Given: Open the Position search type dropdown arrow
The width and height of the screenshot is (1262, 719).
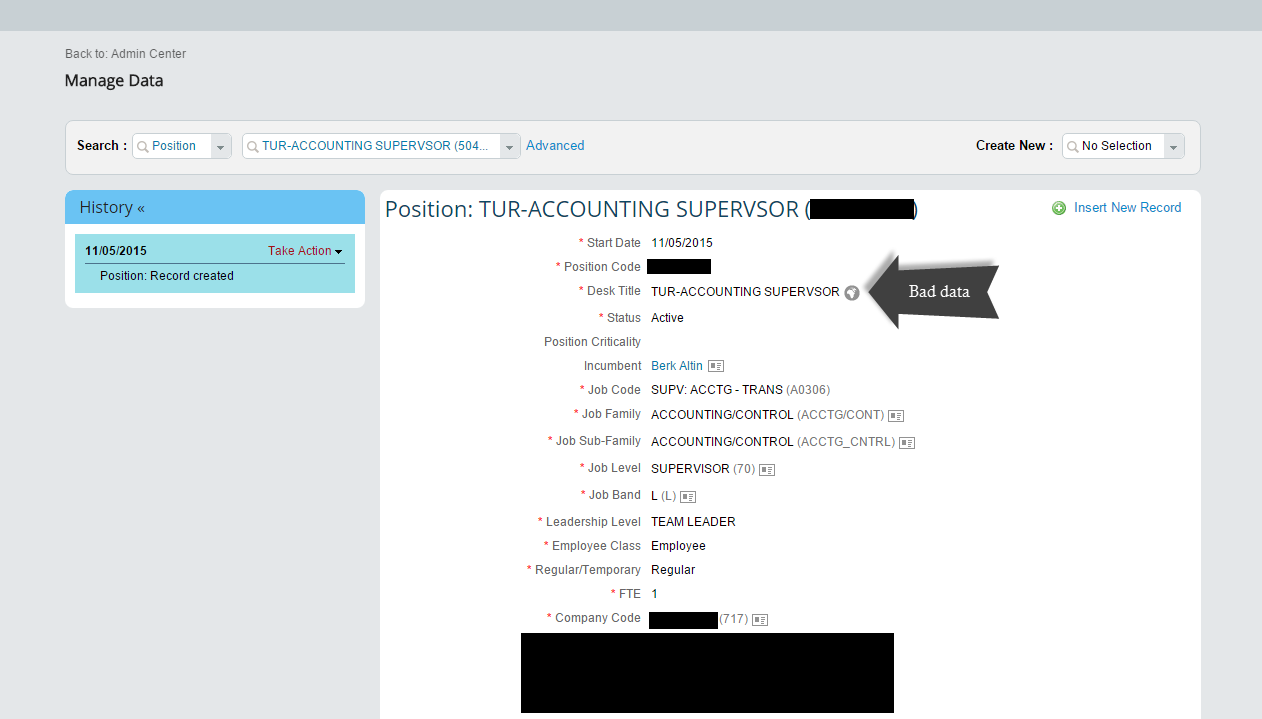Looking at the screenshot, I should (220, 146).
